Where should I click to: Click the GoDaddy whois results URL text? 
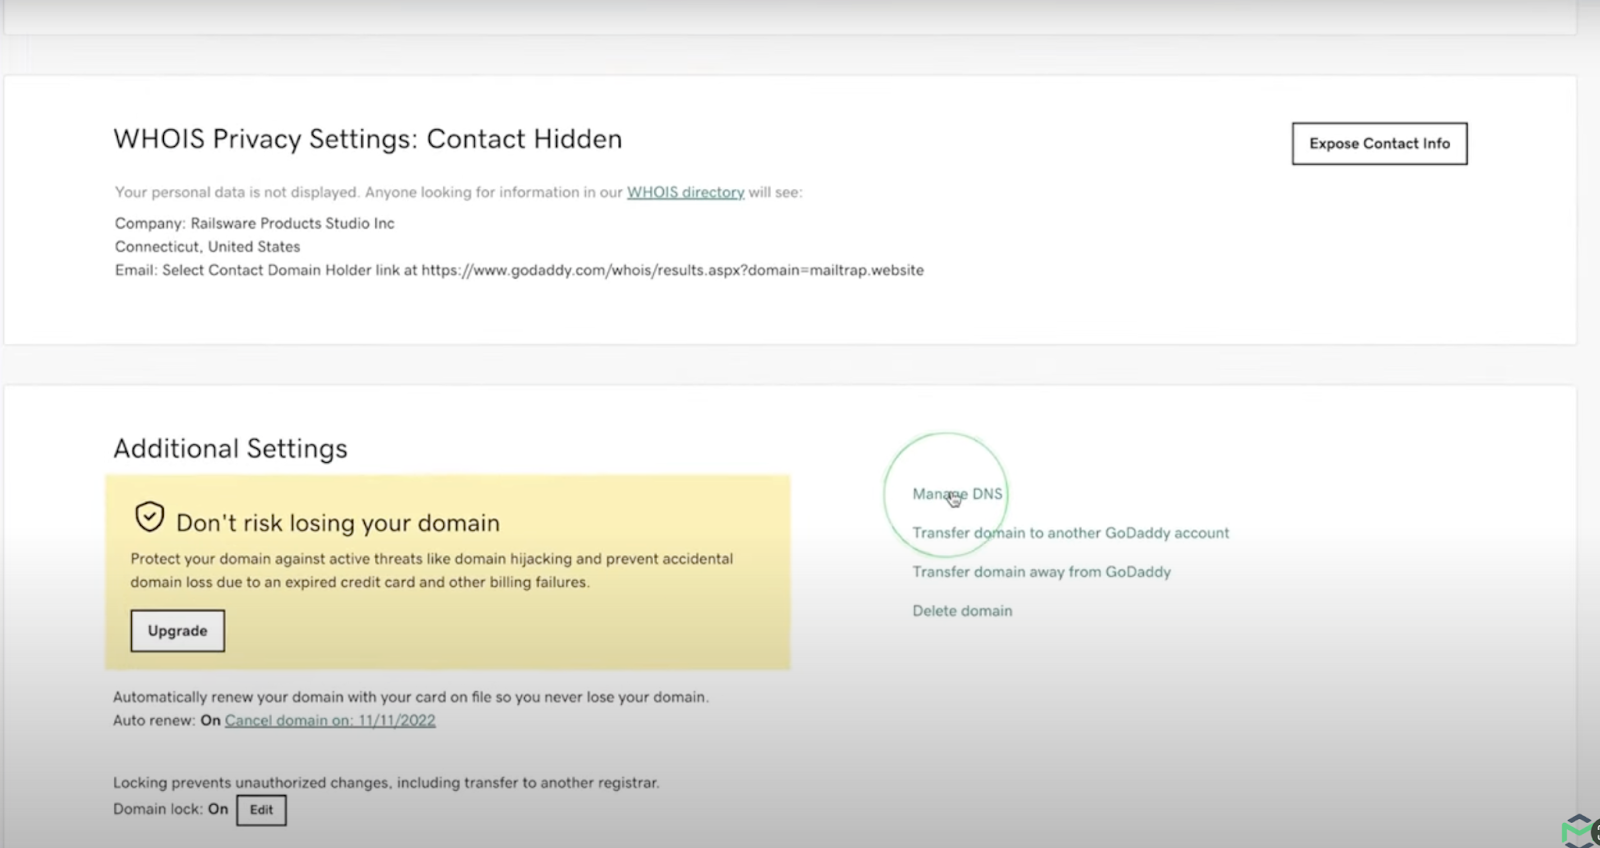[672, 270]
